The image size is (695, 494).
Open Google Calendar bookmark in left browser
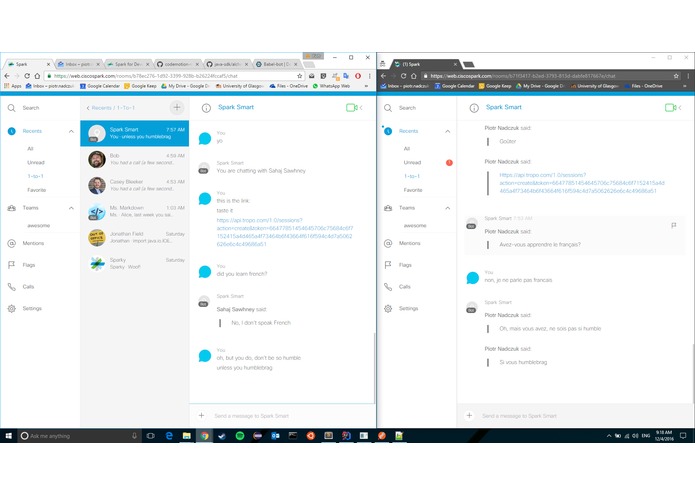tap(100, 86)
